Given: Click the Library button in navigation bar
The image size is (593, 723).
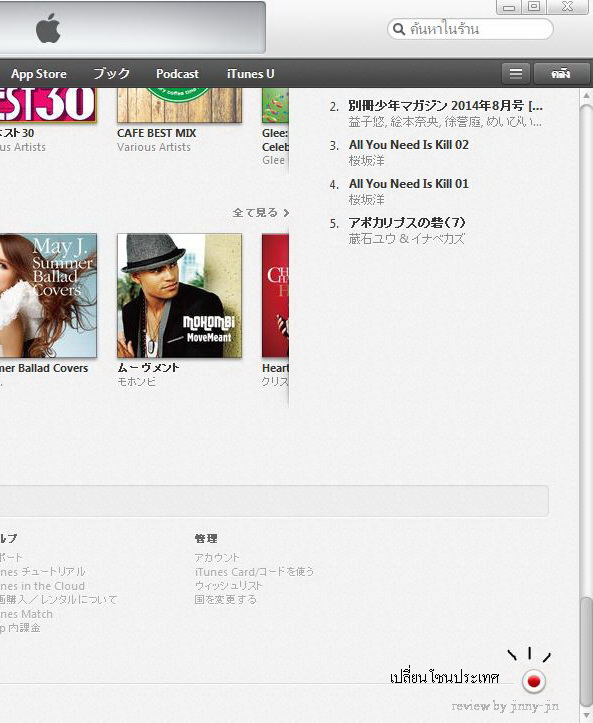Looking at the screenshot, I should (561, 74).
